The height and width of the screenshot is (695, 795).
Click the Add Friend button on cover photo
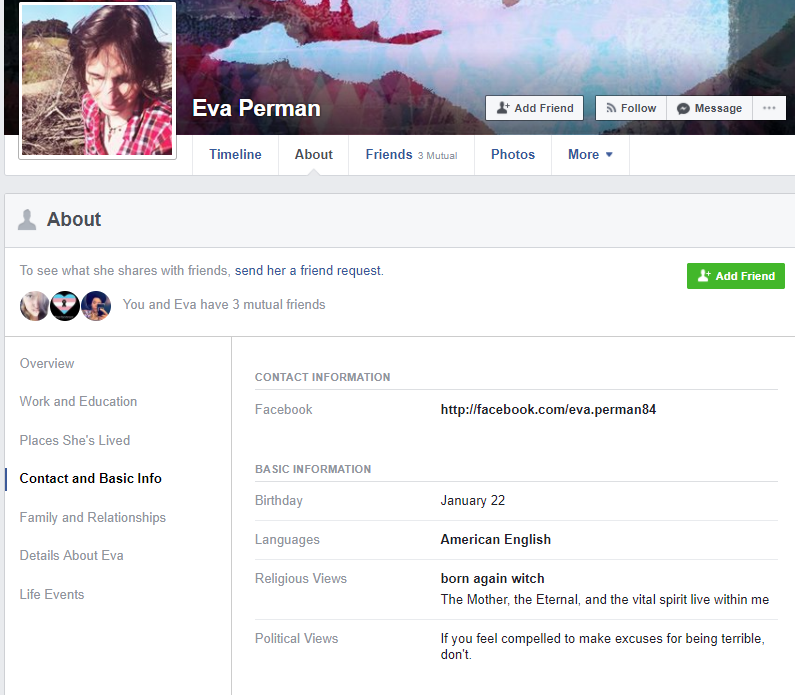(x=534, y=108)
